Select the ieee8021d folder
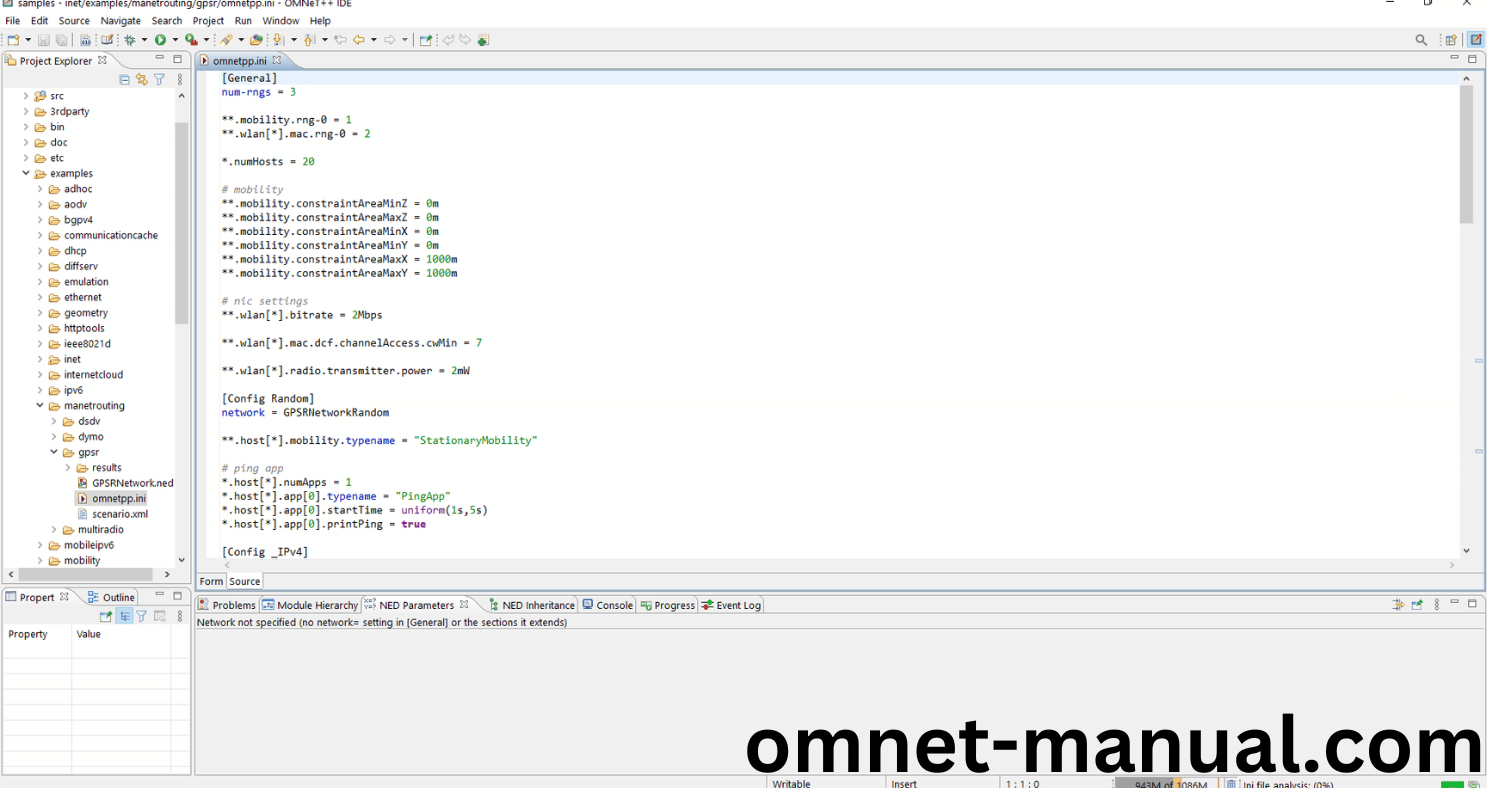 pos(87,343)
